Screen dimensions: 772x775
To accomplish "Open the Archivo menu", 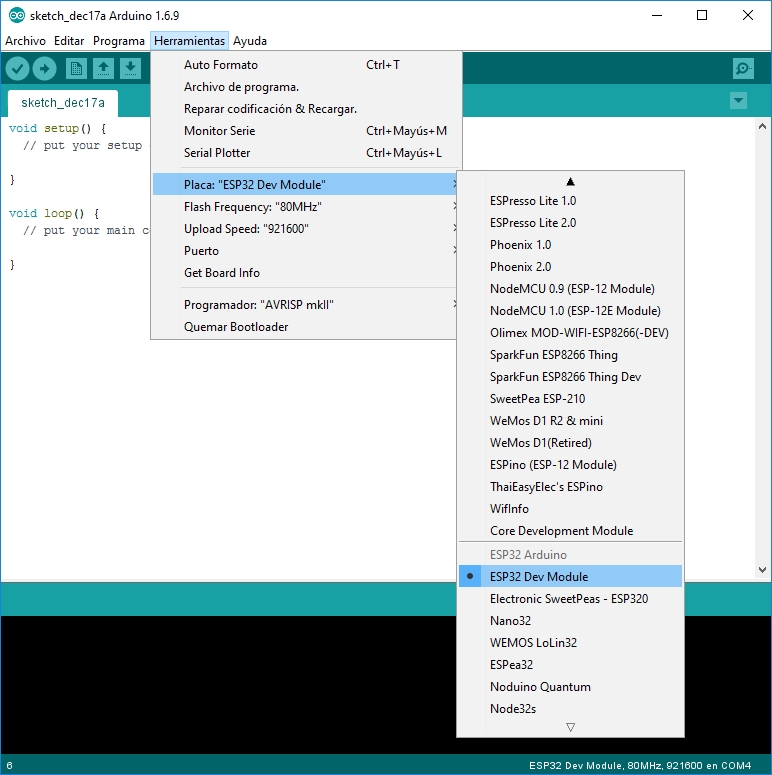I will point(25,41).
